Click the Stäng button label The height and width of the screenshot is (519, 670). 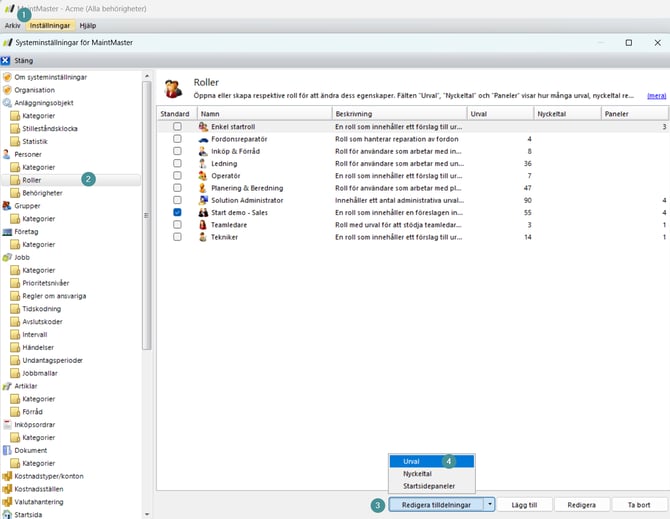pyautogui.click(x=24, y=61)
